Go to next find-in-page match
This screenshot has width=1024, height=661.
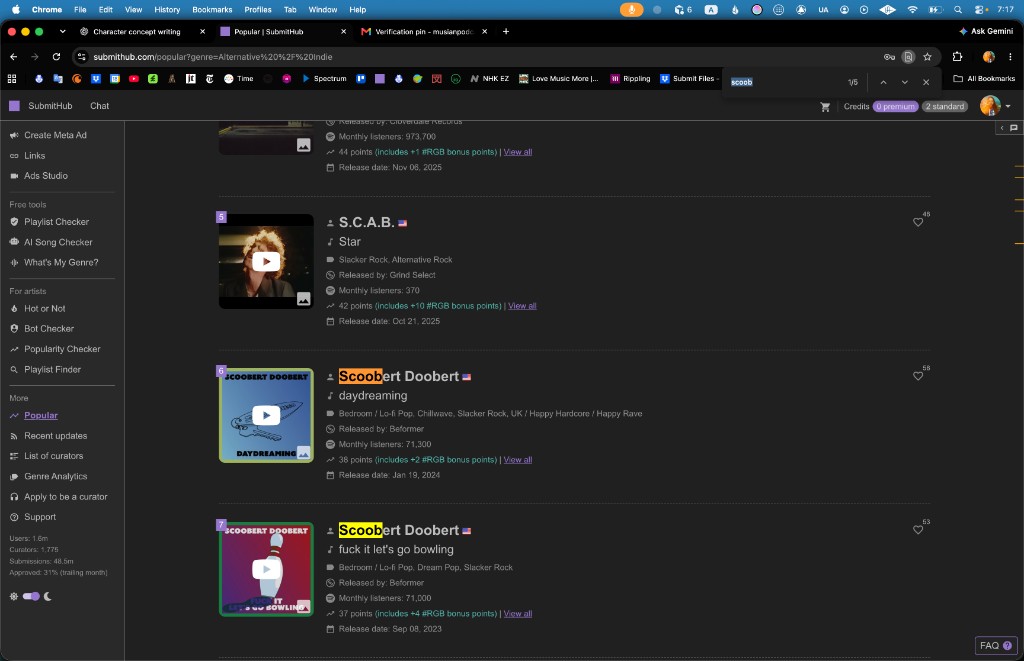coord(904,82)
